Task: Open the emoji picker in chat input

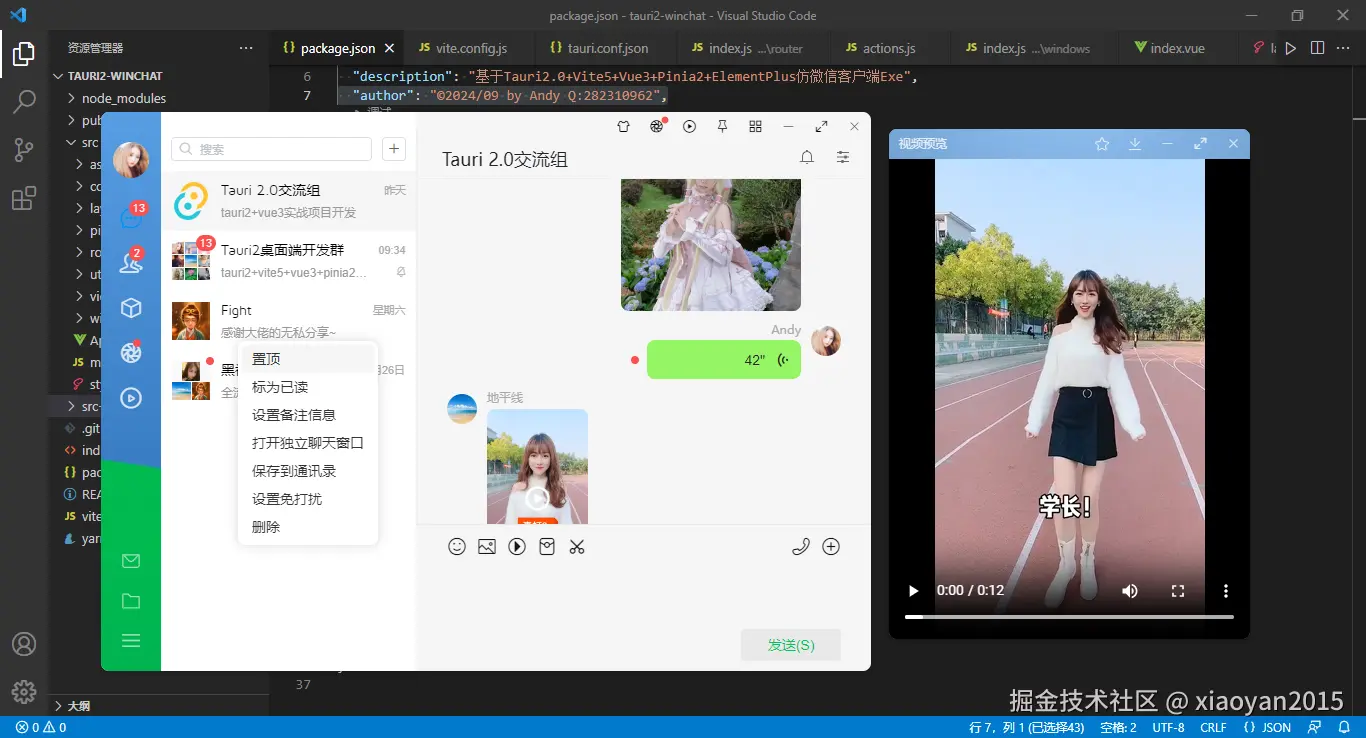Action: coord(457,547)
